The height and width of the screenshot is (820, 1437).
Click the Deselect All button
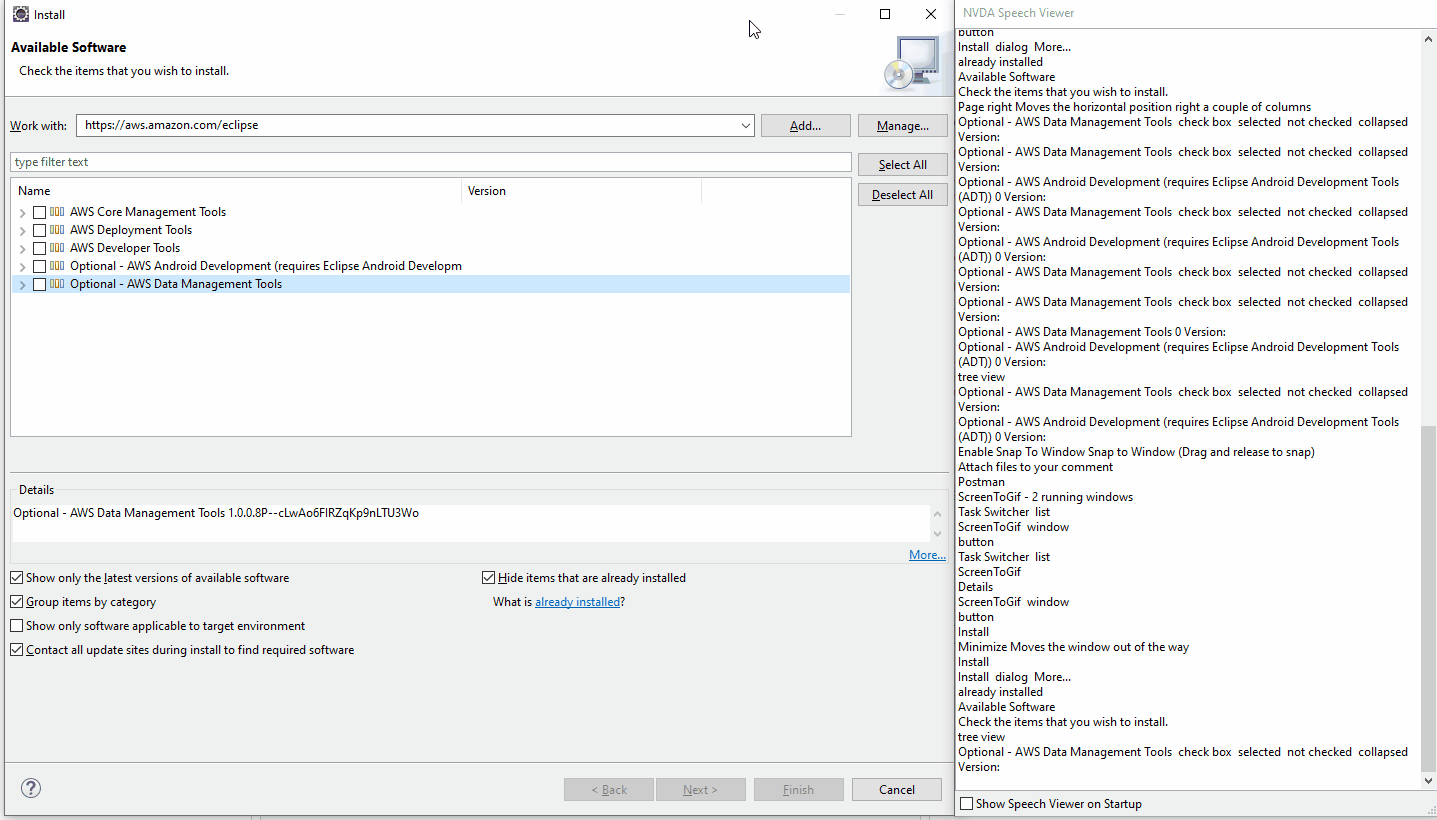click(903, 195)
